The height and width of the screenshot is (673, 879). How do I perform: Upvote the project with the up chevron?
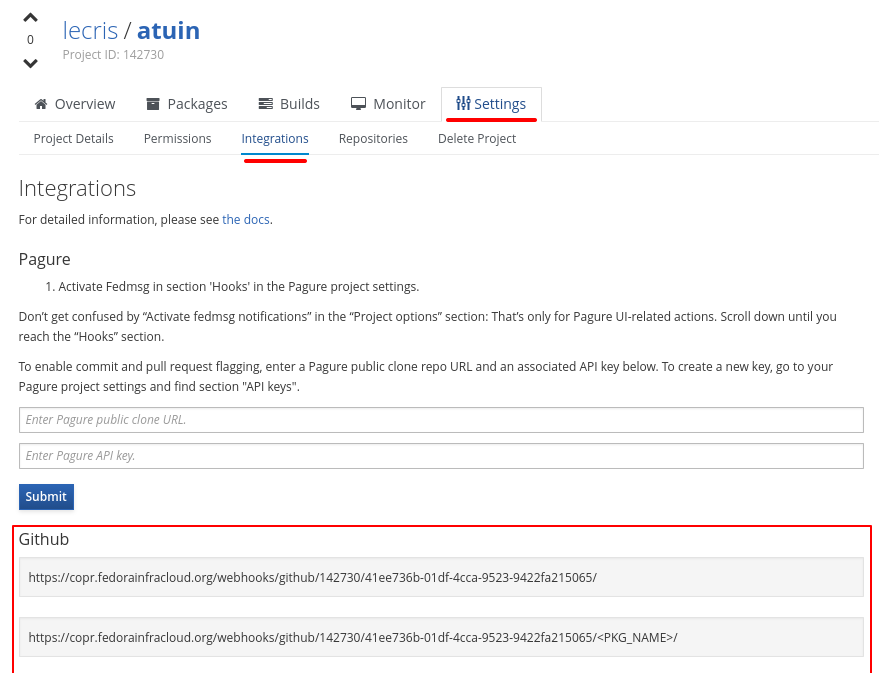(30, 18)
